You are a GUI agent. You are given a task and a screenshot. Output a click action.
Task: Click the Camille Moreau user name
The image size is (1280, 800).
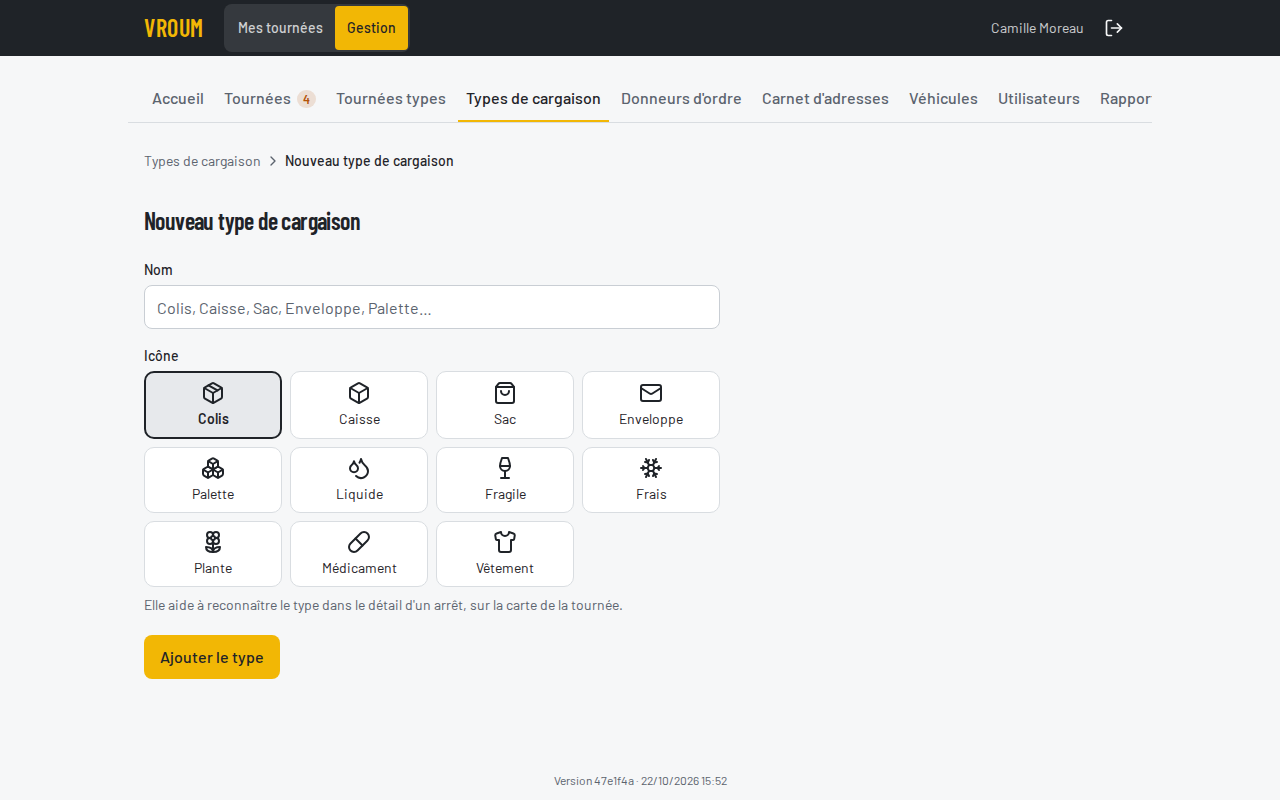[x=1037, y=28]
